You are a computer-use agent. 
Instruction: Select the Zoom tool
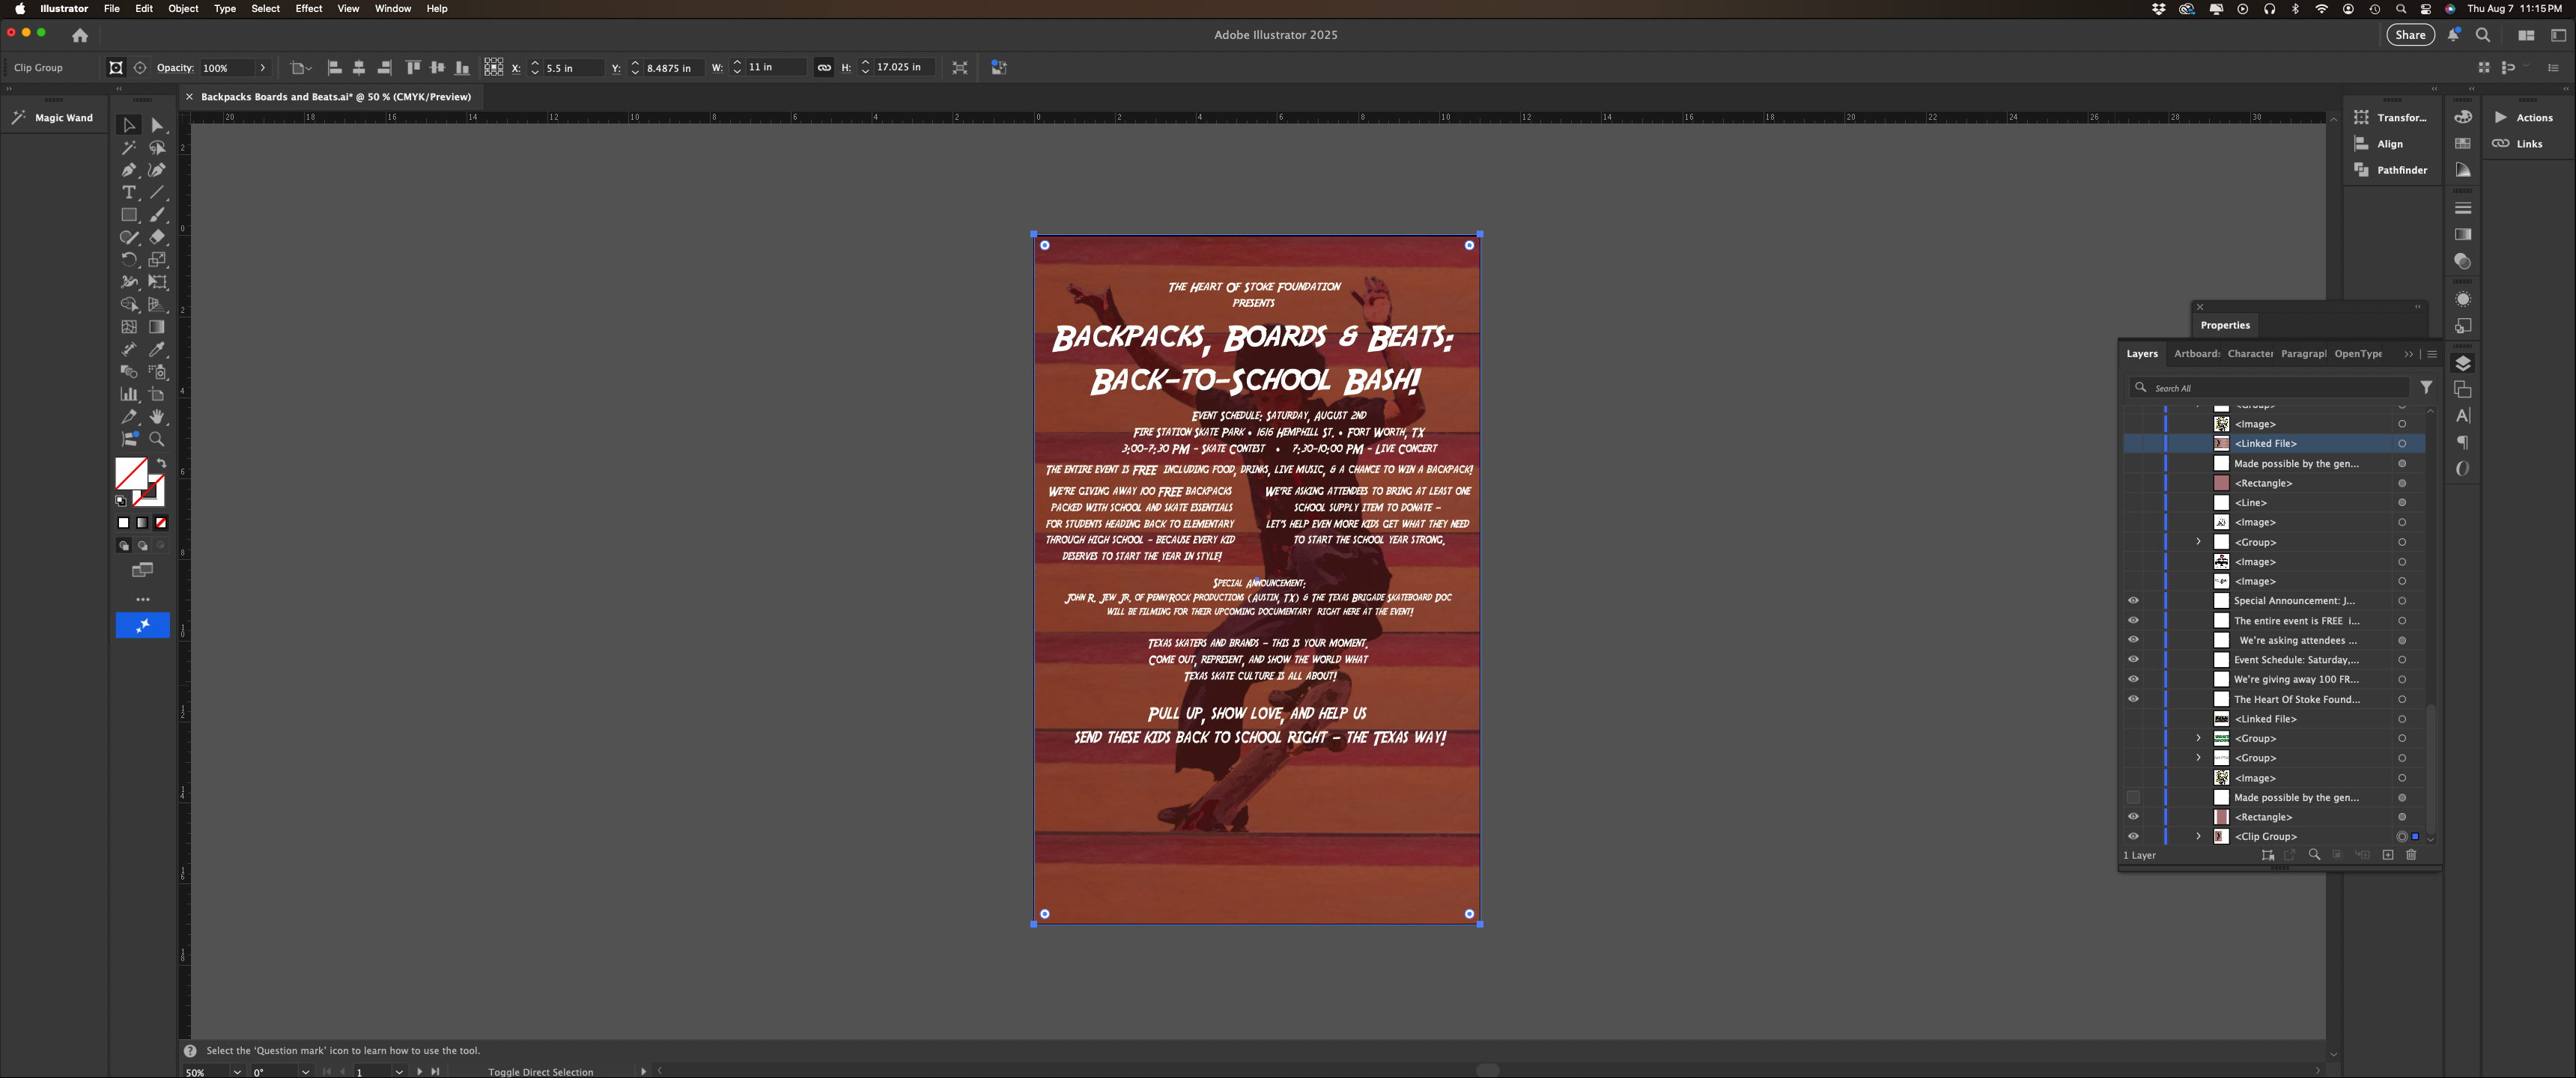pyautogui.click(x=157, y=439)
